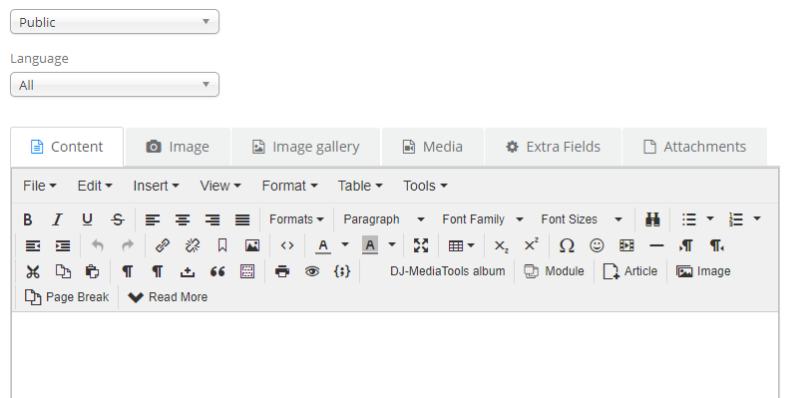Insert a special character omega
The width and height of the screenshot is (800, 398).
566,246
